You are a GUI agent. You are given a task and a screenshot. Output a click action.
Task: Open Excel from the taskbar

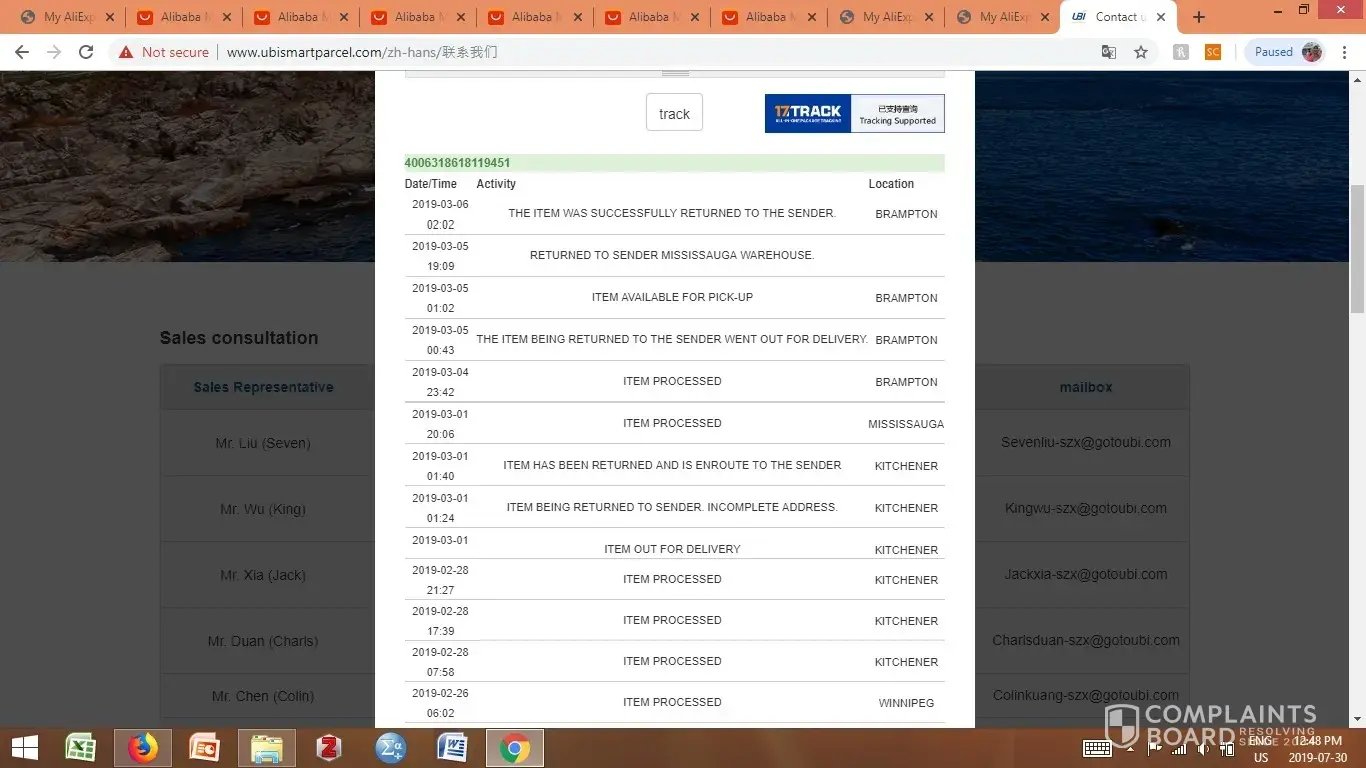[81, 748]
